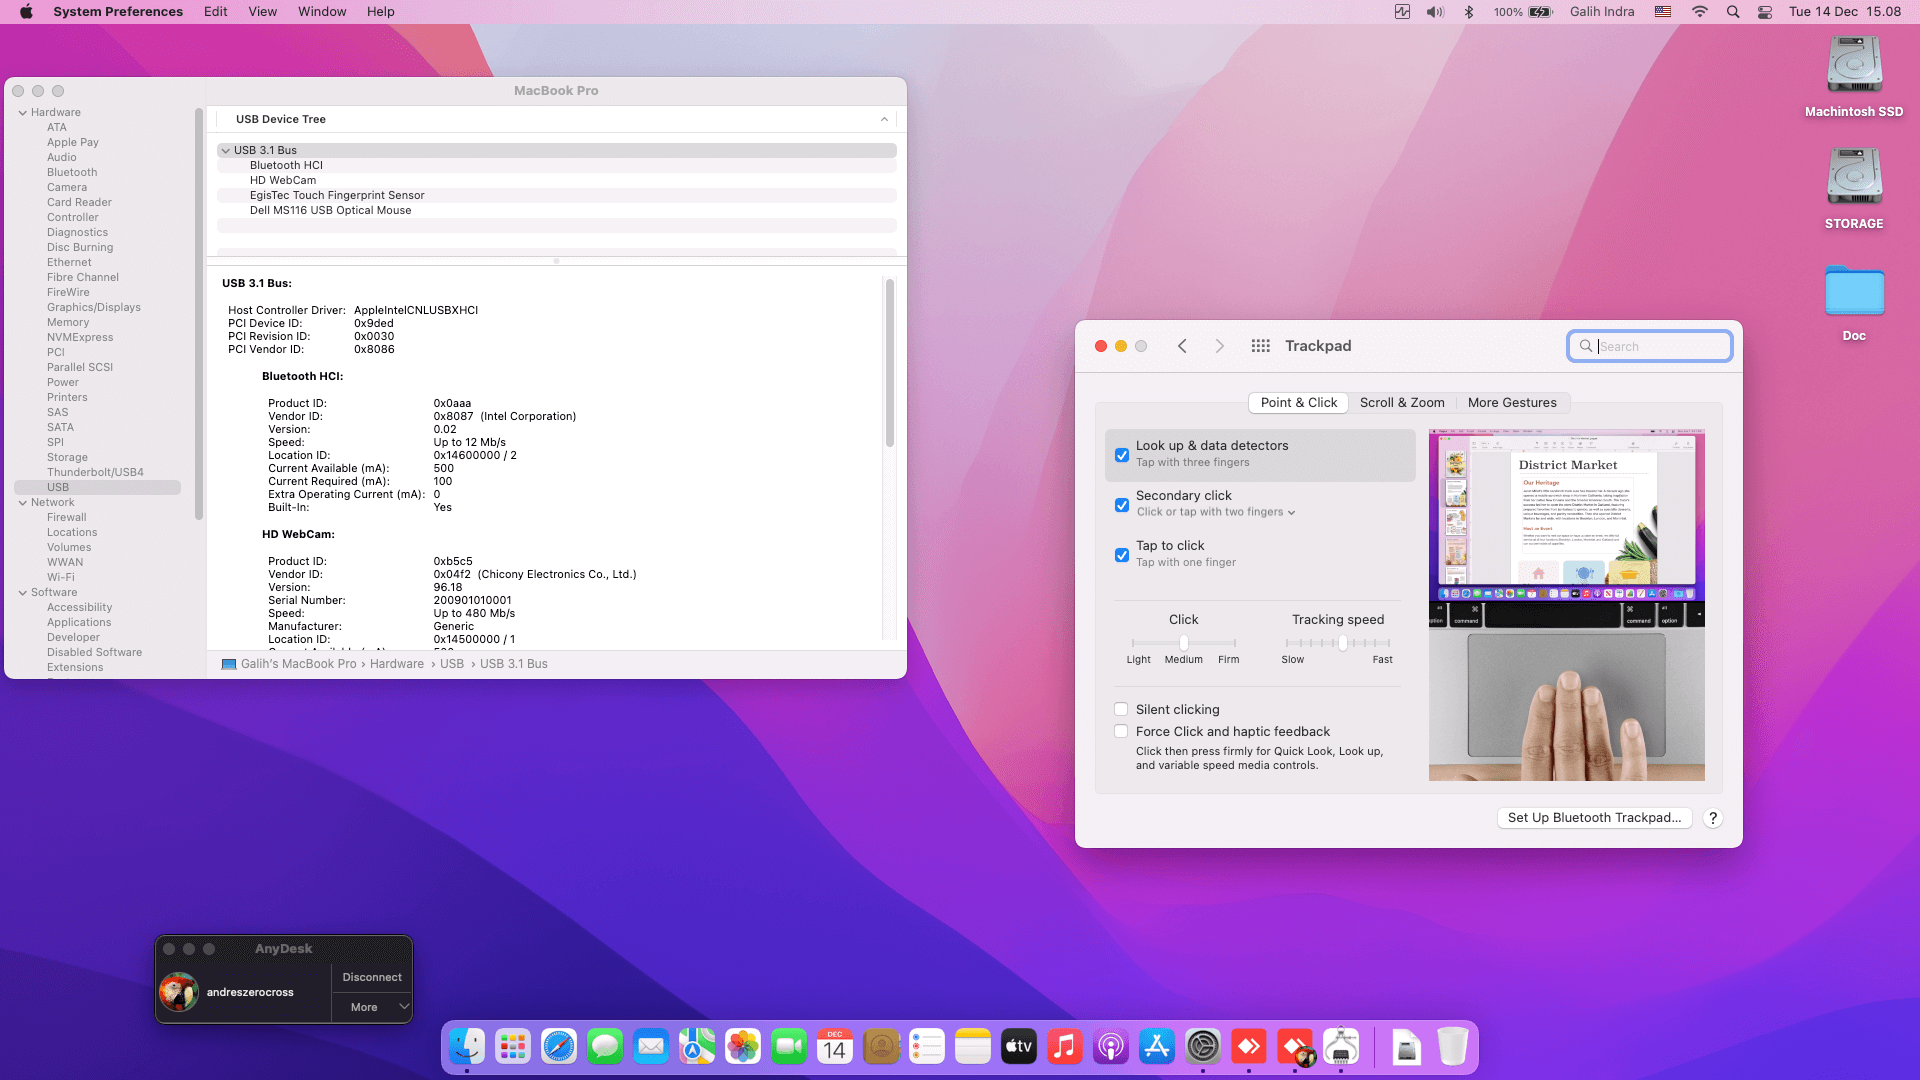Image resolution: width=1920 pixels, height=1080 pixels.
Task: Switch to the More Gestures tab
Action: [1512, 403]
